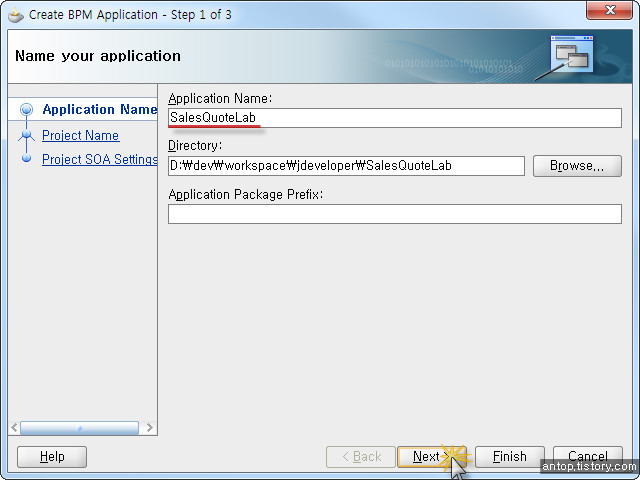
Task: Click the 'Application Name:' label
Action: click(220, 98)
